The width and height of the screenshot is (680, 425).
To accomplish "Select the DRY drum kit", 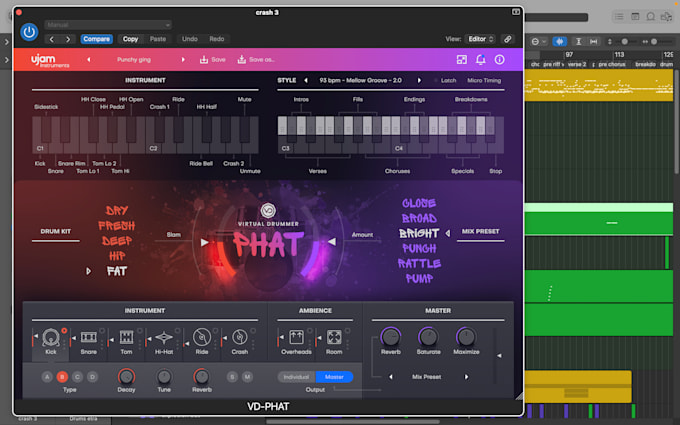I will point(117,211).
